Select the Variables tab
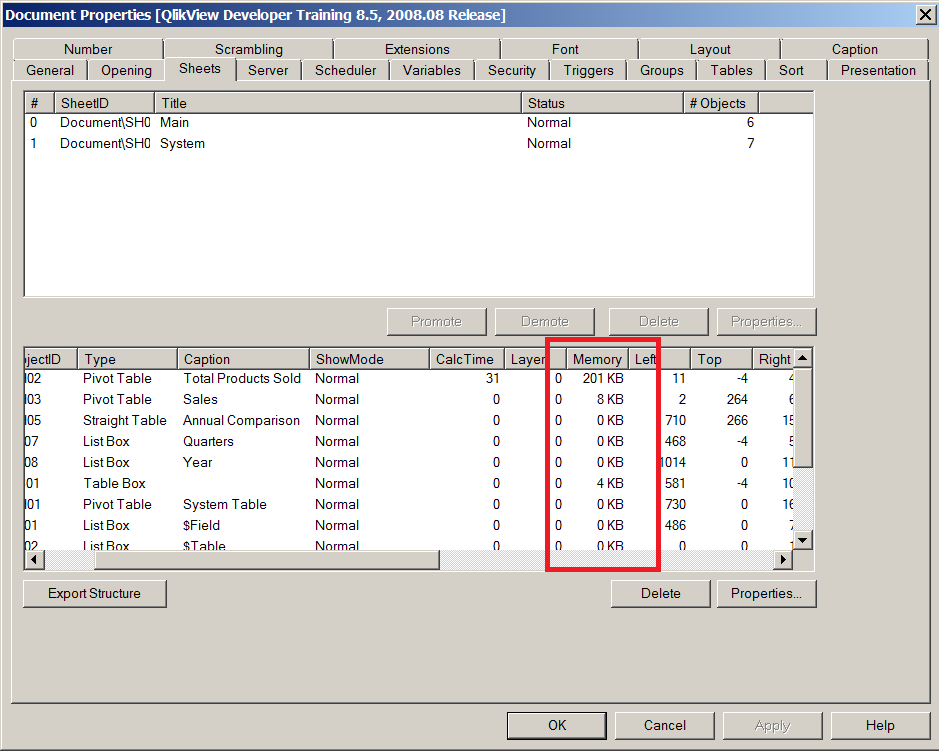939x751 pixels. (432, 70)
